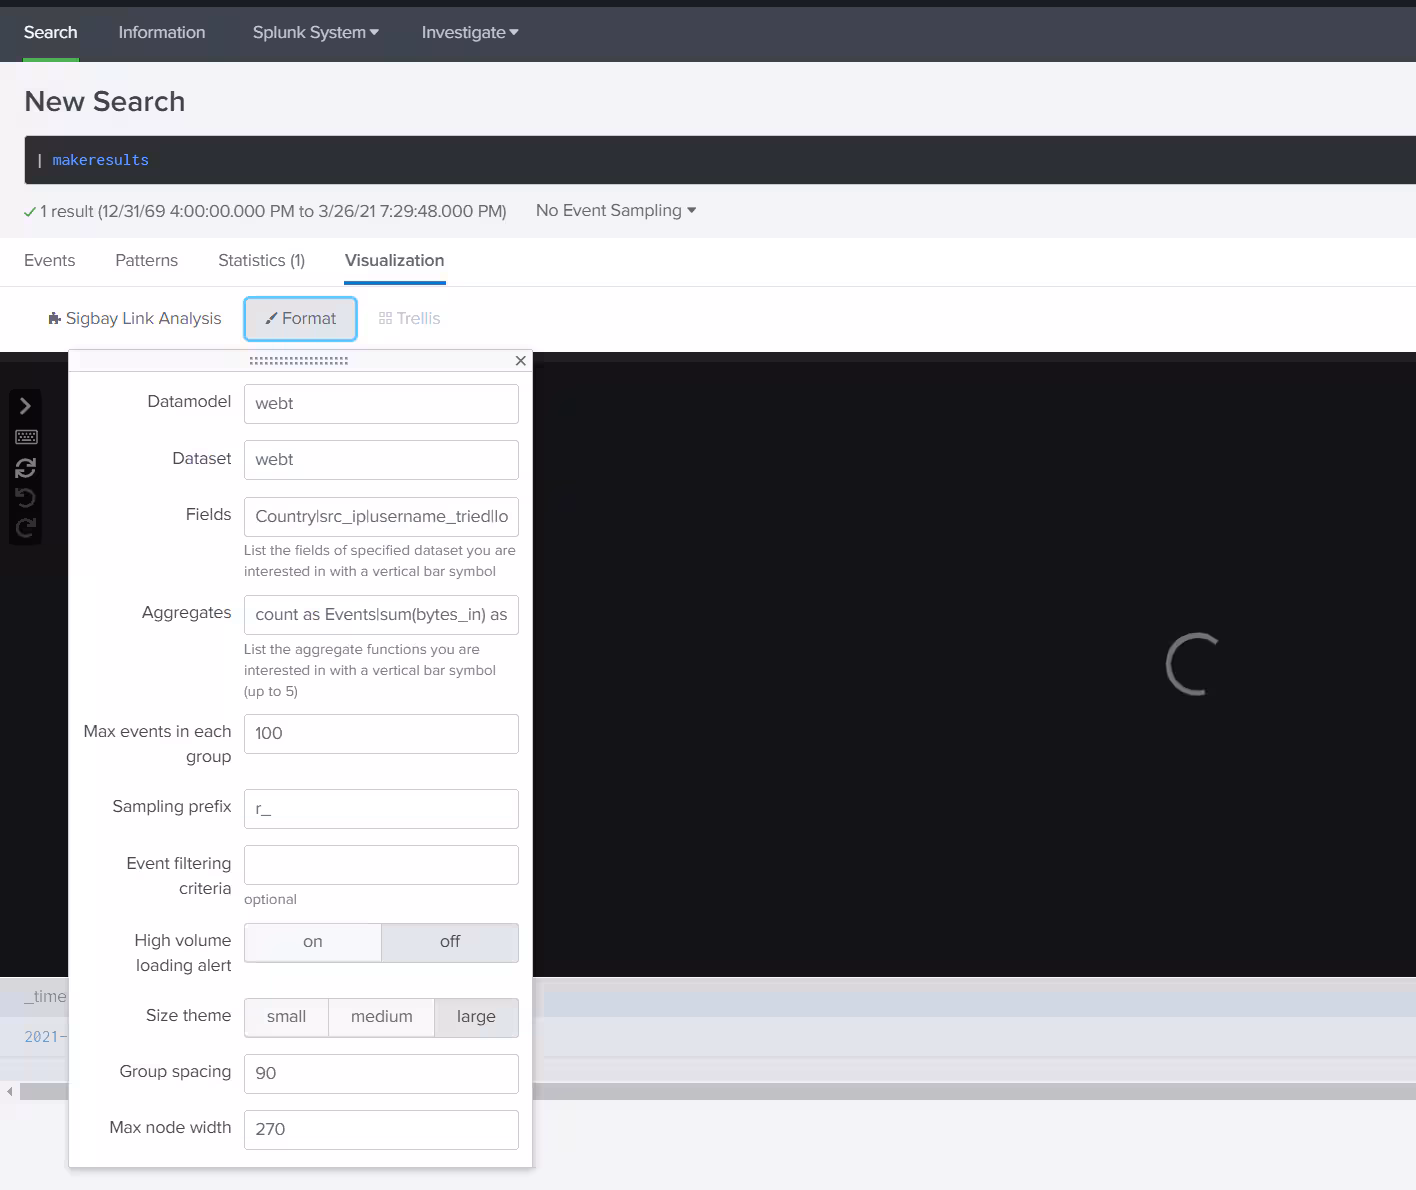This screenshot has height=1190, width=1416.
Task: Click the Event filtering criteria input field
Action: click(381, 865)
